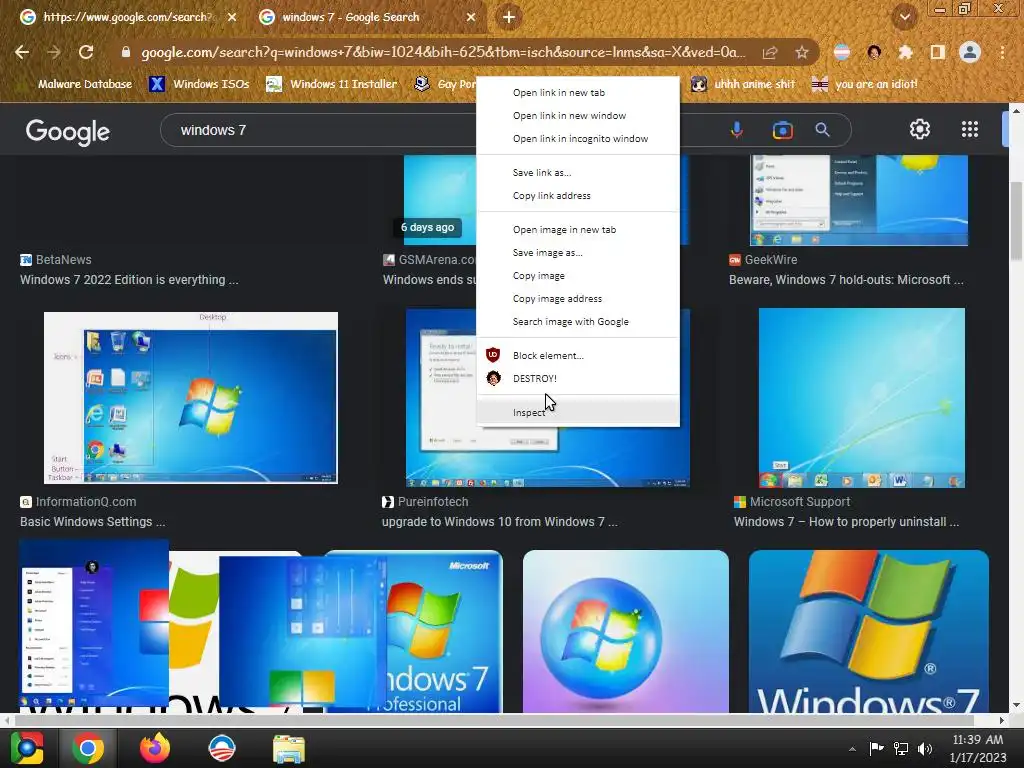Launch Firefox from the taskbar
This screenshot has width=1024, height=768.
tap(155, 748)
